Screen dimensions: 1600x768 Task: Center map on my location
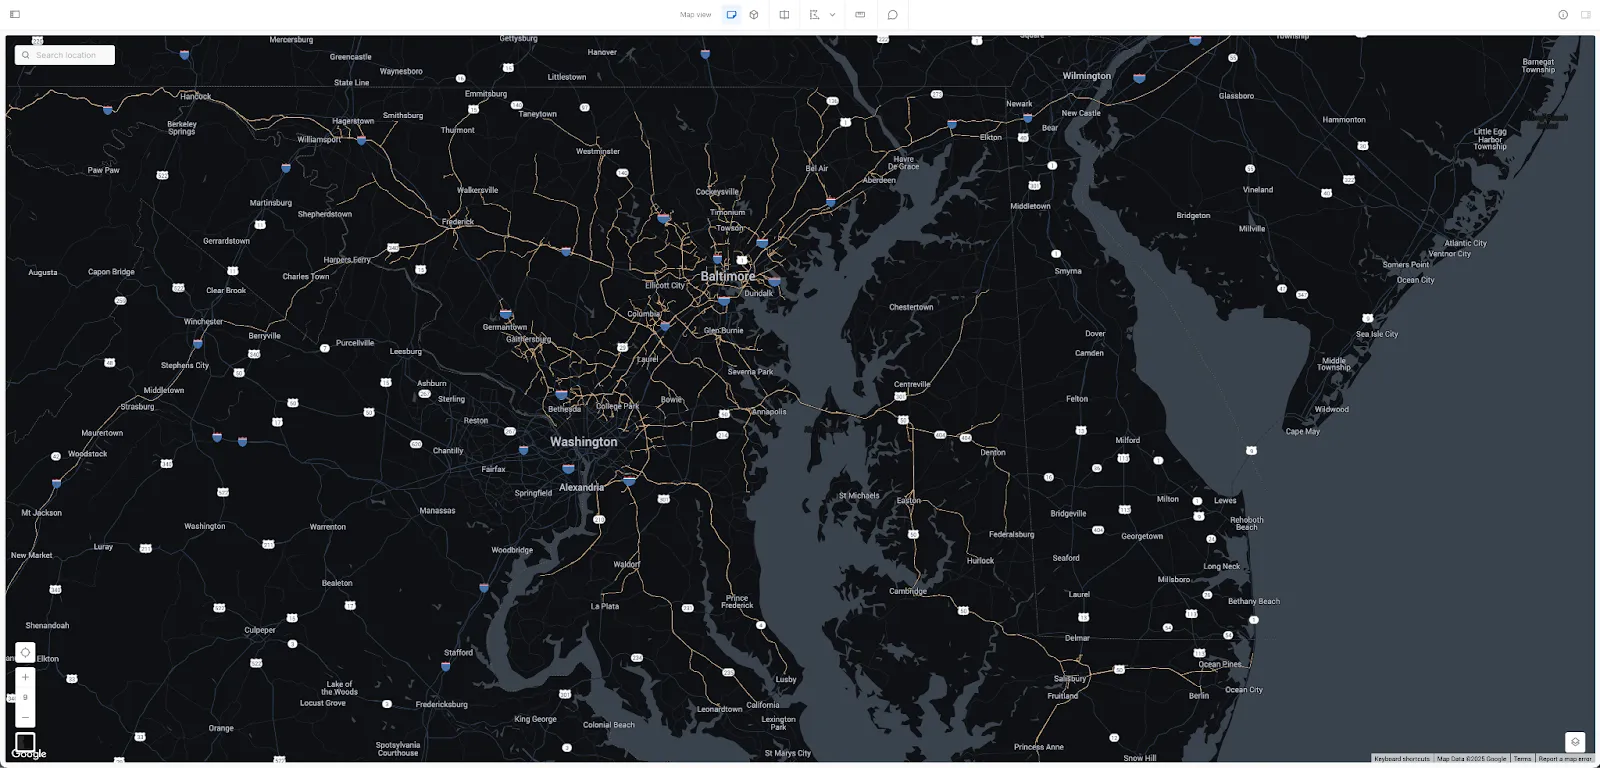click(25, 652)
